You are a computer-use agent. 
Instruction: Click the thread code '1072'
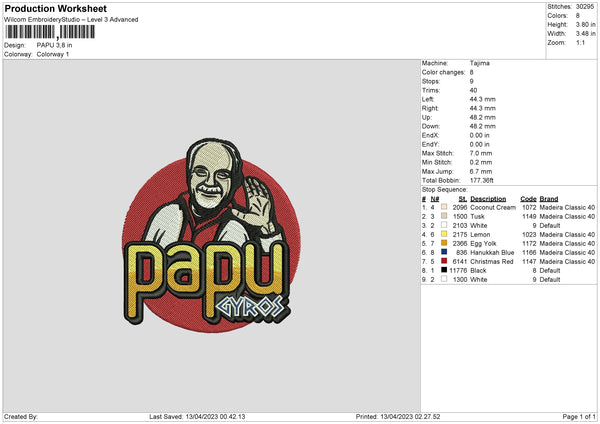[529, 207]
